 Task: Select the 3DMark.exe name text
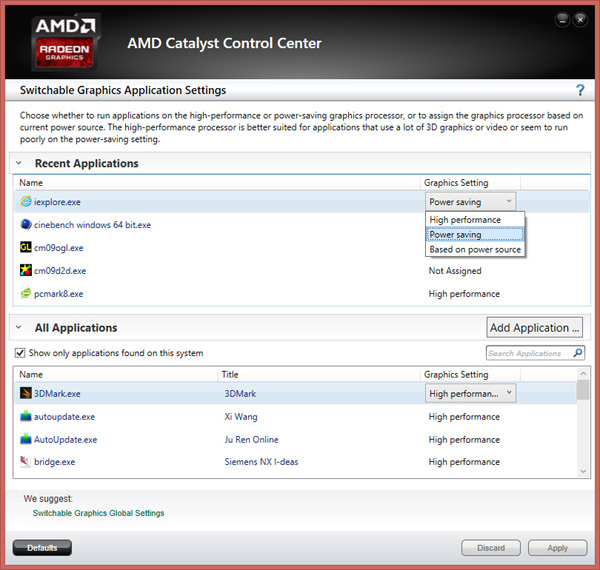click(57, 394)
